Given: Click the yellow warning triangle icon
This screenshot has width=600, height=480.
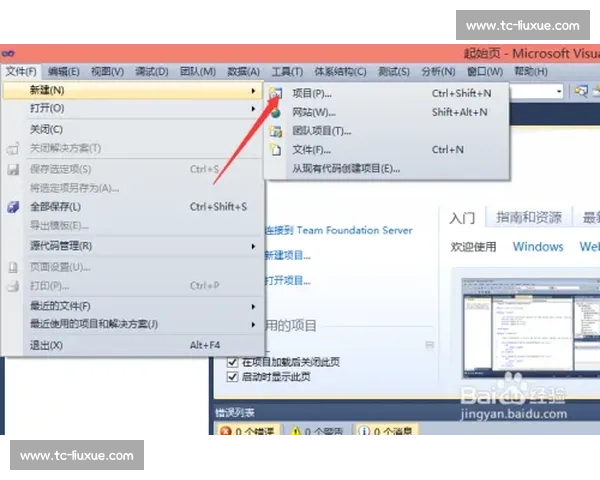Looking at the screenshot, I should (296, 431).
